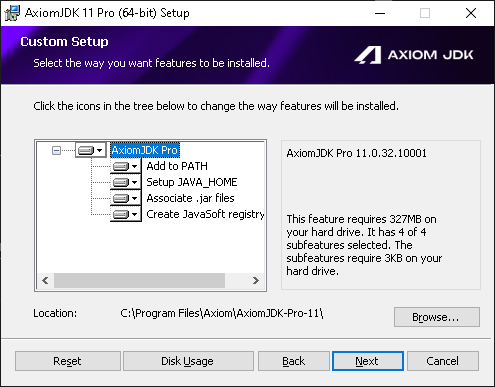Cancel the AxiomJDK setup
The width and height of the screenshot is (495, 387).
pos(443,361)
